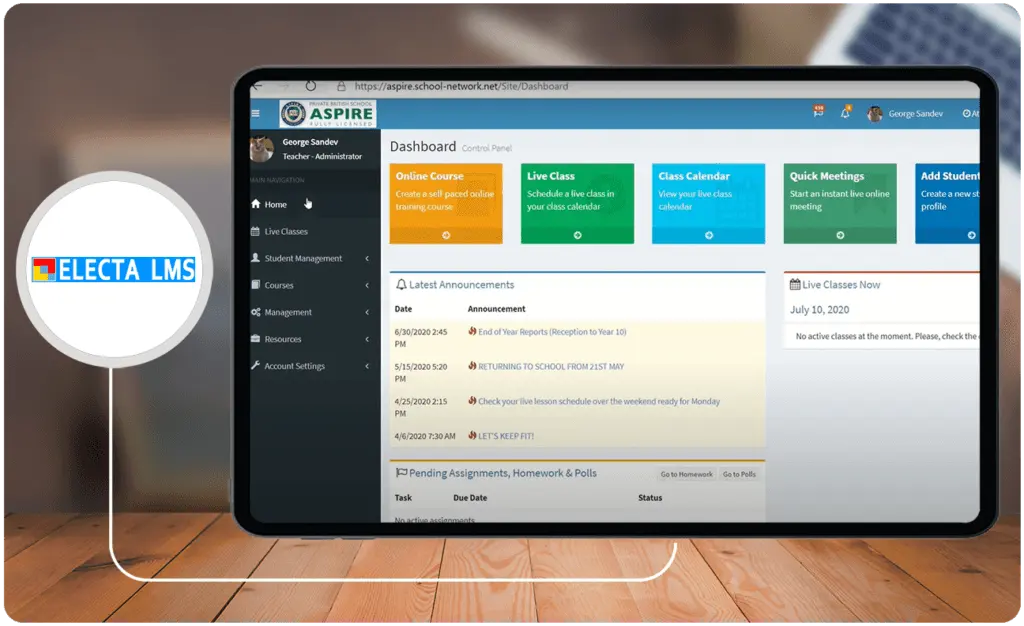This screenshot has width=1024, height=626.
Task: Click the Aspire school logo
Action: click(x=327, y=114)
